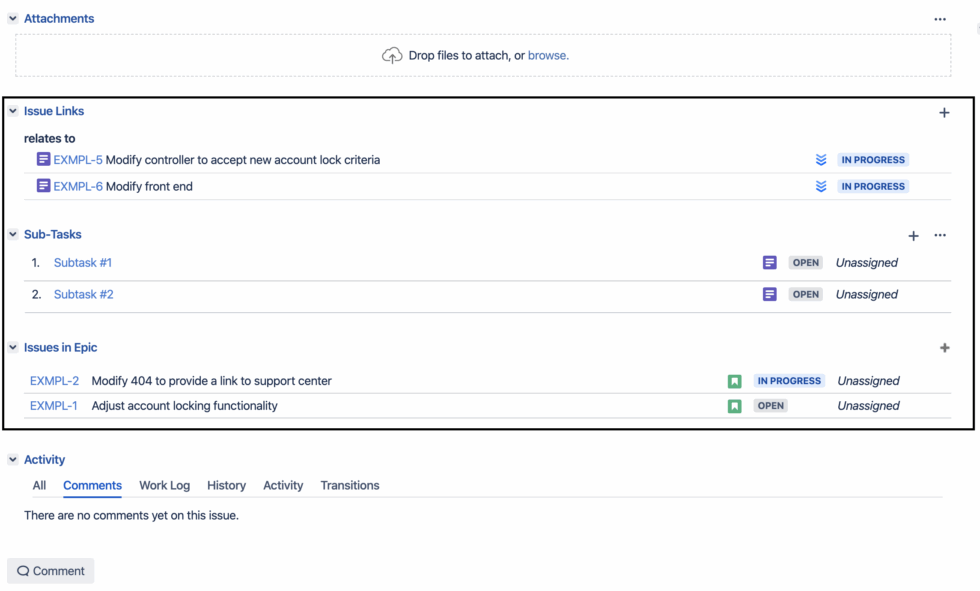980x591 pixels.
Task: Click the upload cloud icon in attachments area
Action: pyautogui.click(x=391, y=55)
